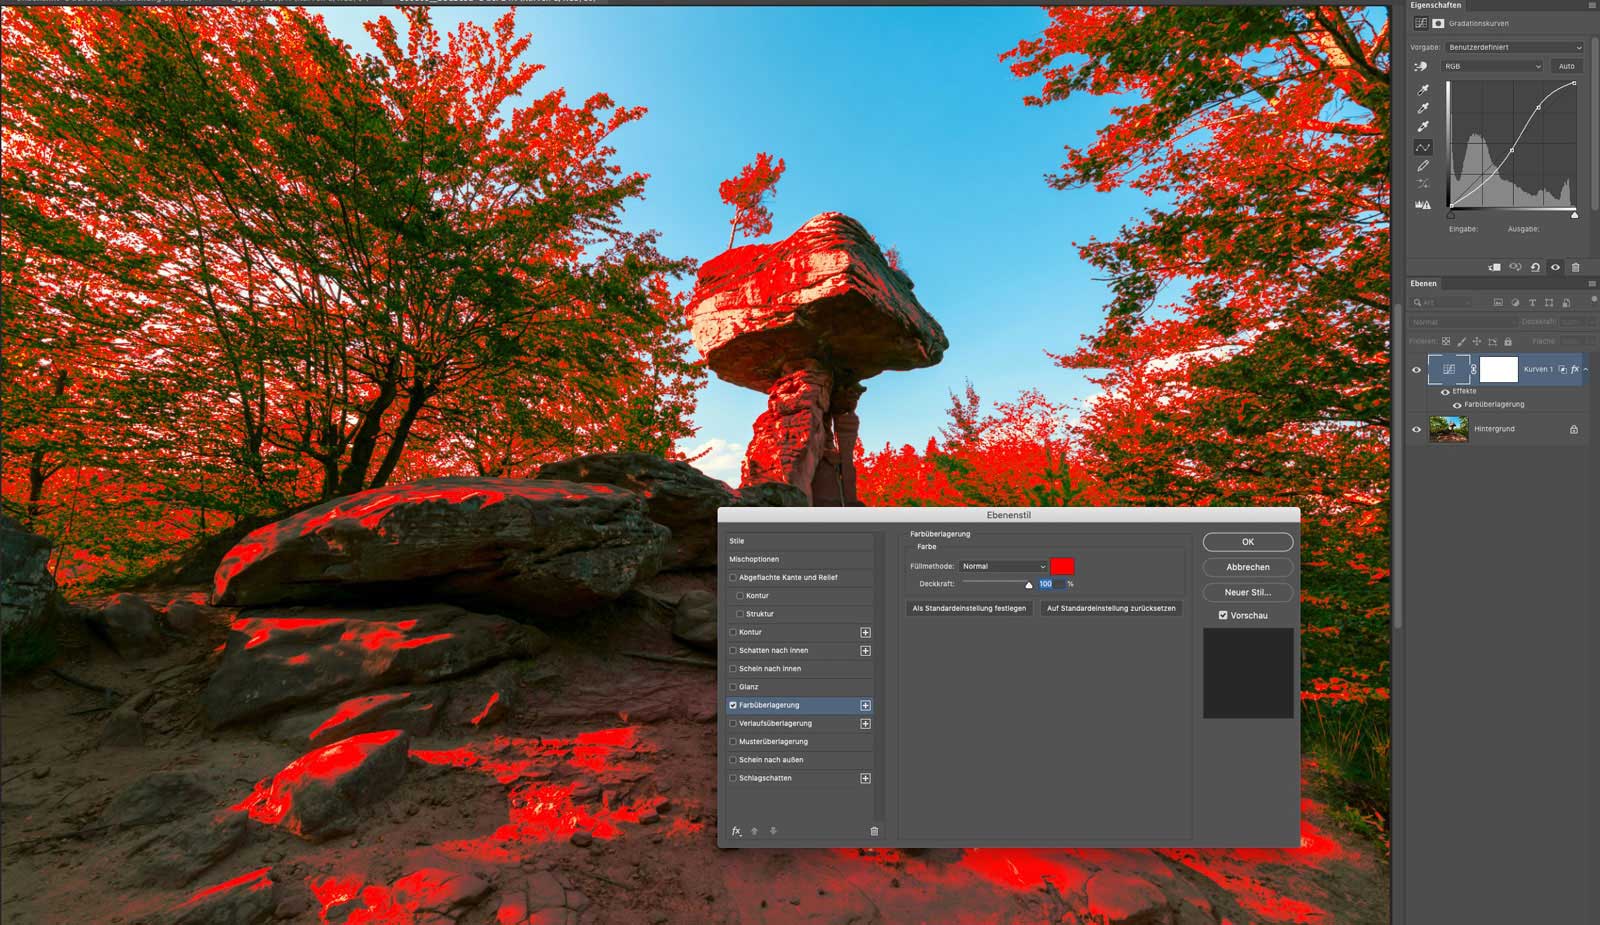Open the Vorgabe Benutzerdefiniert dropdown

(x=1514, y=47)
